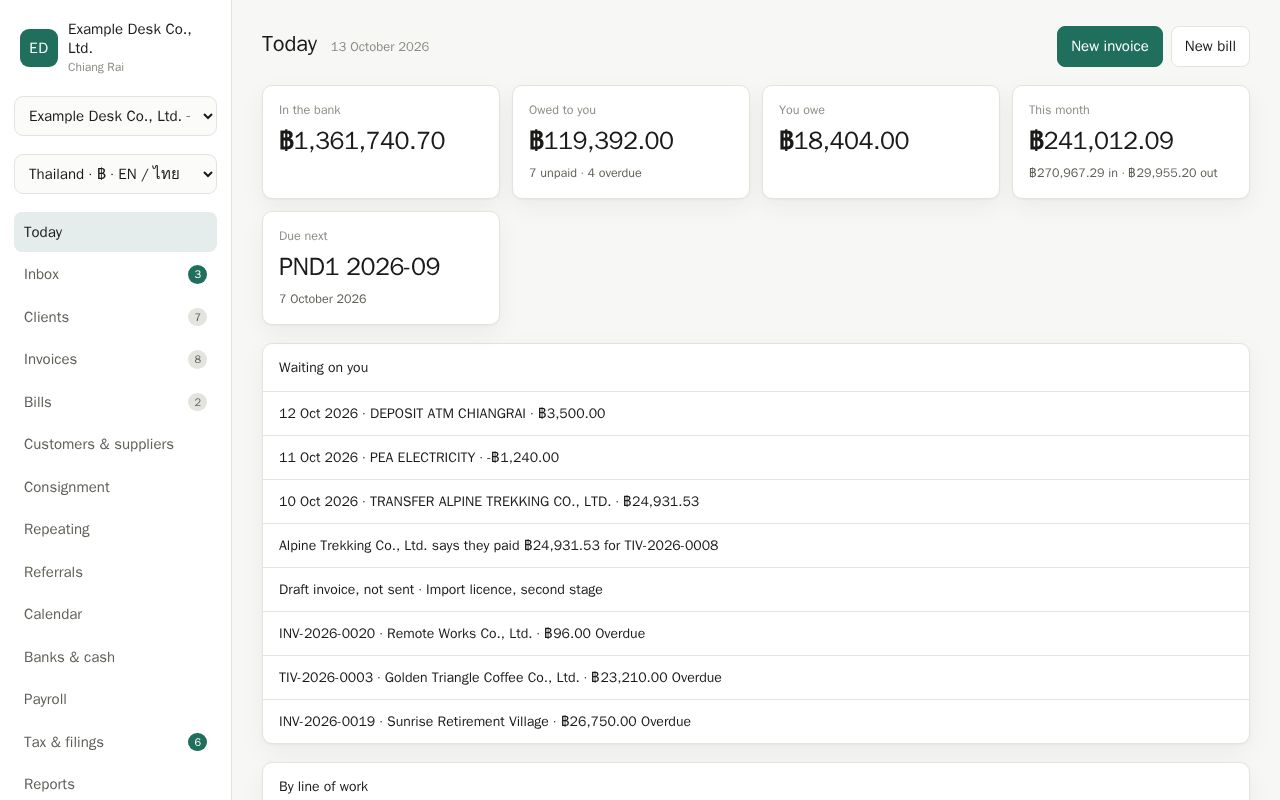The height and width of the screenshot is (800, 1280).
Task: Open the Owed to you card
Action: [631, 142]
